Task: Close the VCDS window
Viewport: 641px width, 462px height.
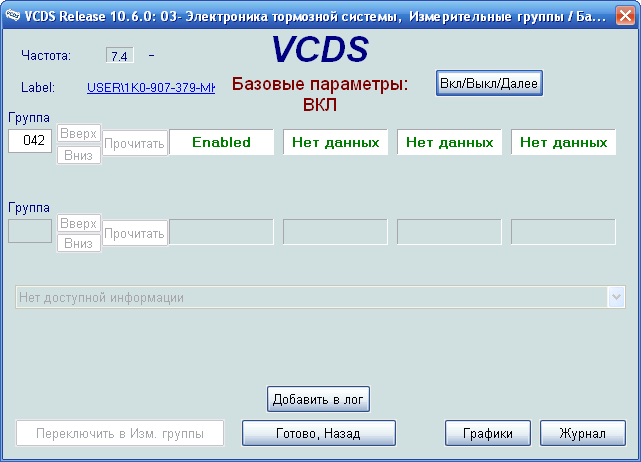Action: tap(625, 16)
